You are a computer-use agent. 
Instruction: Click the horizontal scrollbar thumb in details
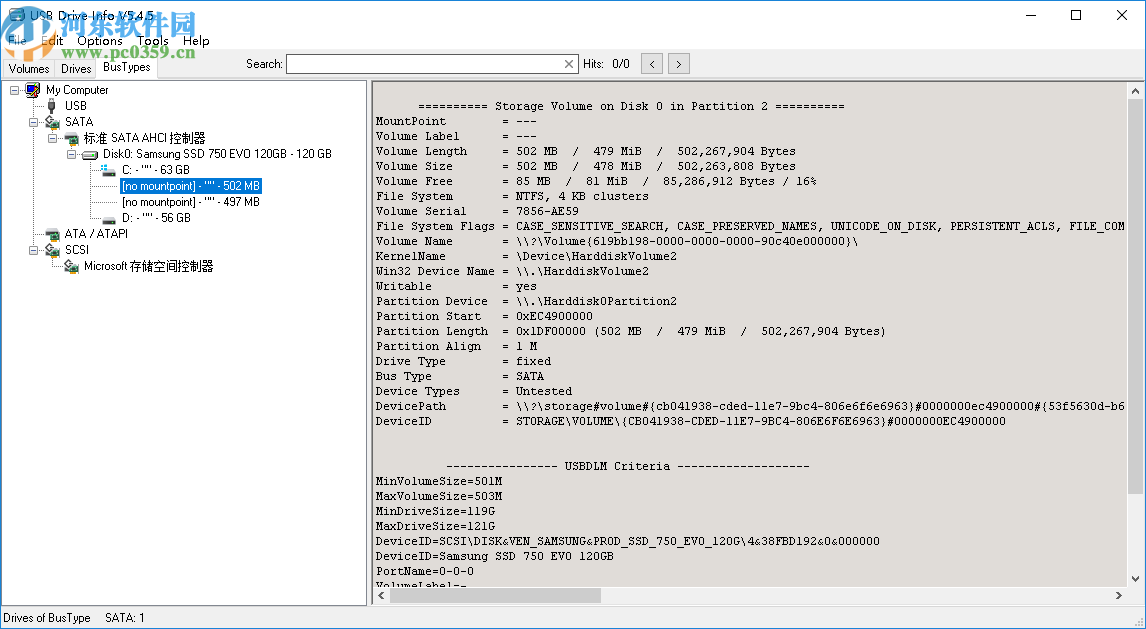coord(495,596)
